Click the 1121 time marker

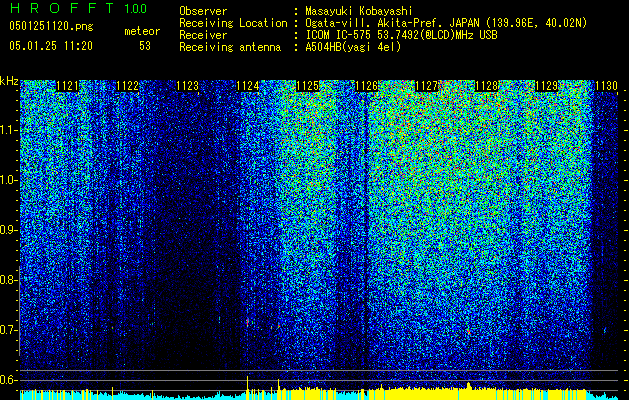tap(67, 86)
